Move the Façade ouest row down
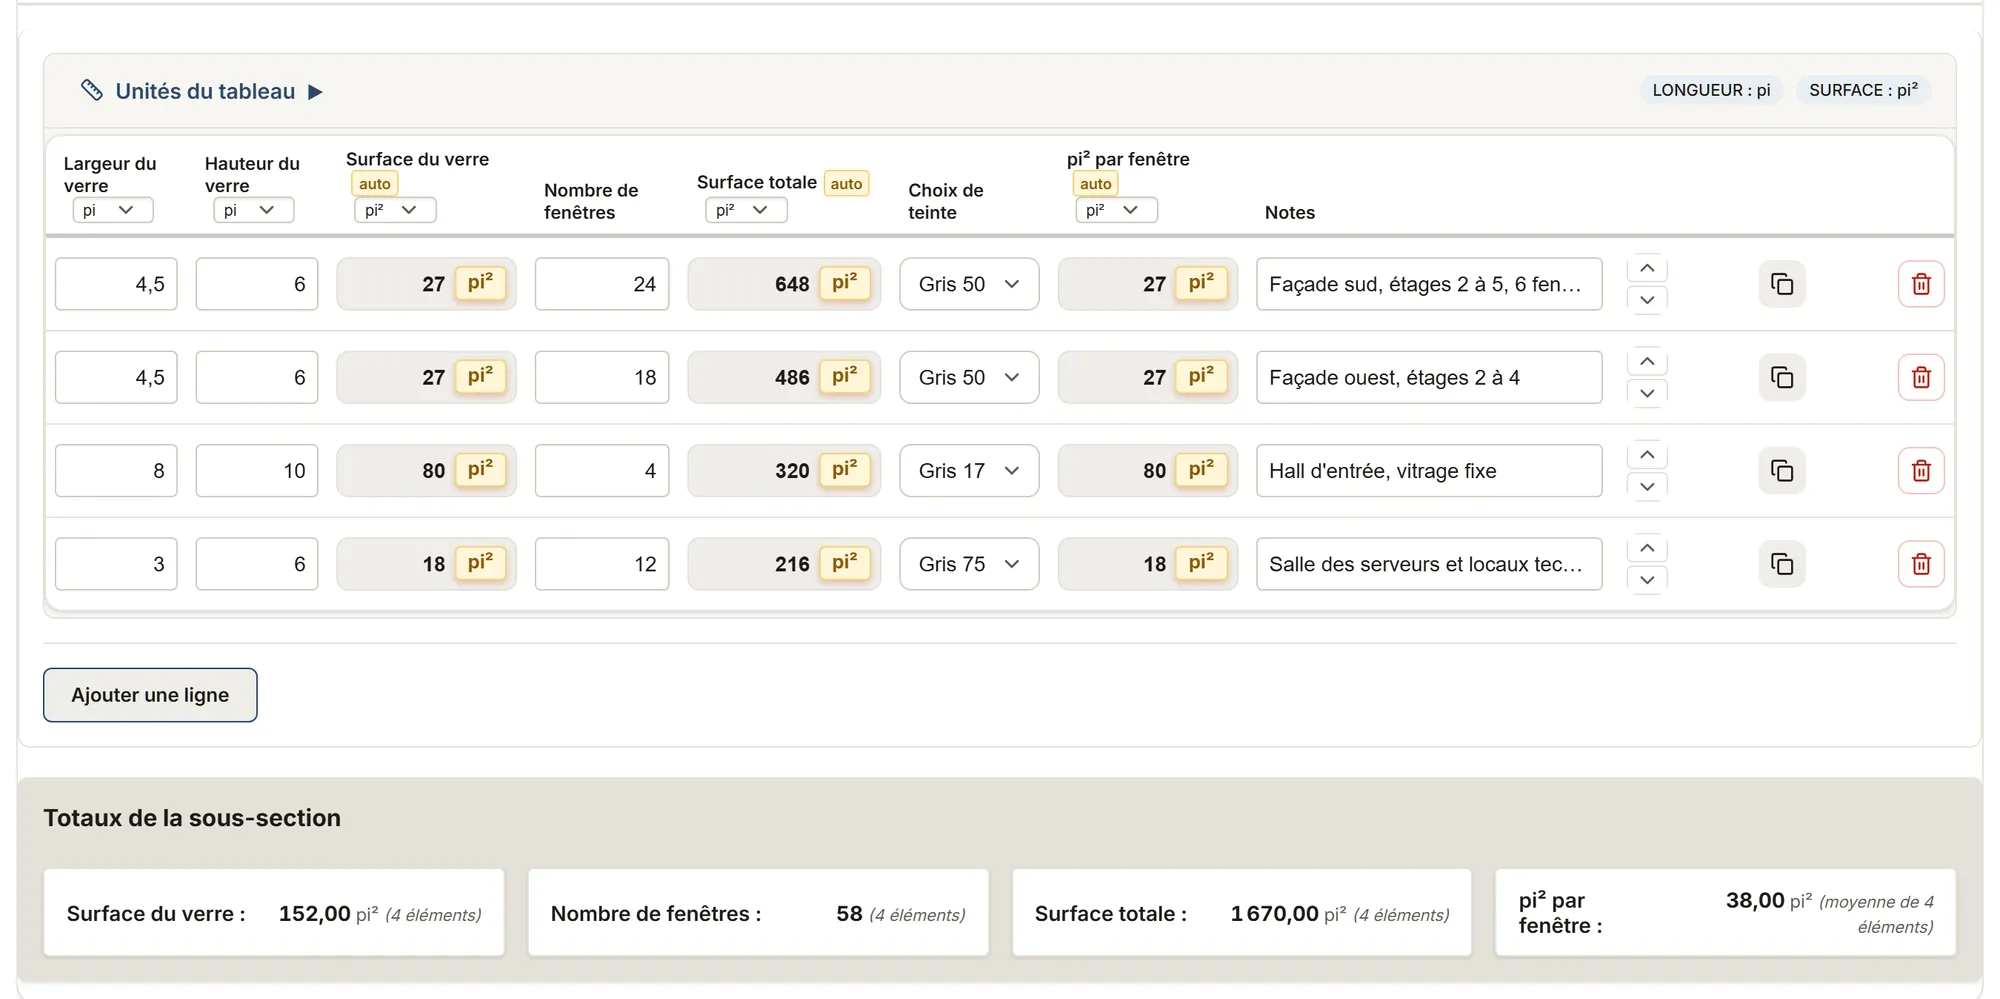The image size is (2000, 999). tap(1647, 393)
